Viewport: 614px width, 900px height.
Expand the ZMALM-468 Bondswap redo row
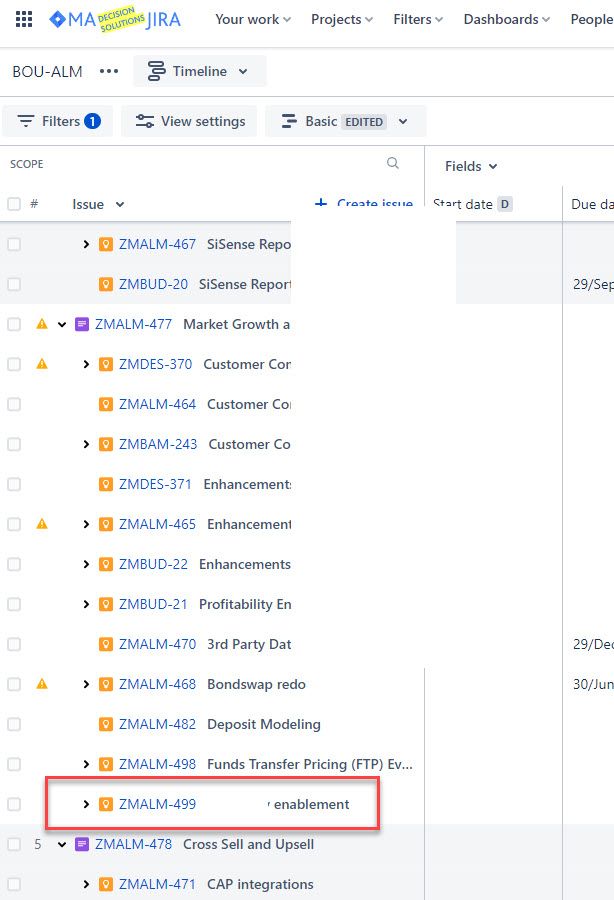click(x=86, y=684)
